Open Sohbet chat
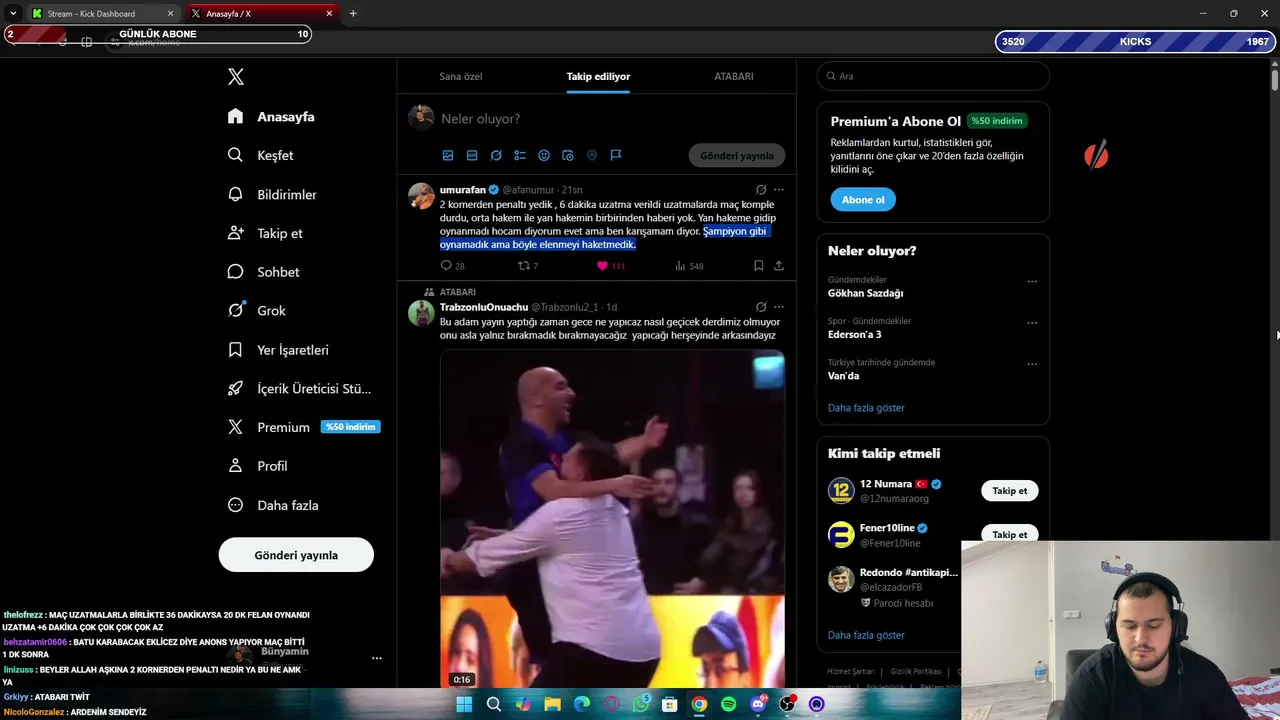 [263, 272]
